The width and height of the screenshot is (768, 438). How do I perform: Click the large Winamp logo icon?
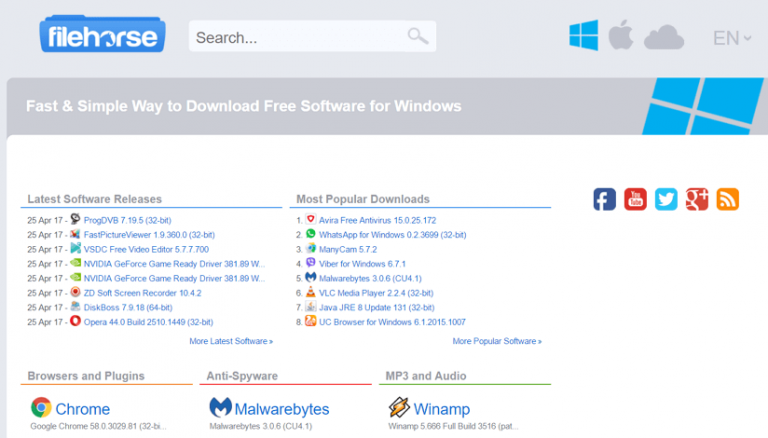[x=399, y=408]
